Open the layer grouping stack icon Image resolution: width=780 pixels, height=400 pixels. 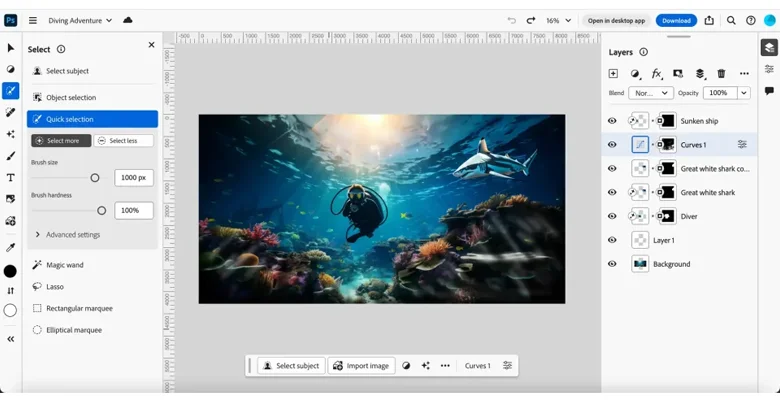(x=700, y=74)
